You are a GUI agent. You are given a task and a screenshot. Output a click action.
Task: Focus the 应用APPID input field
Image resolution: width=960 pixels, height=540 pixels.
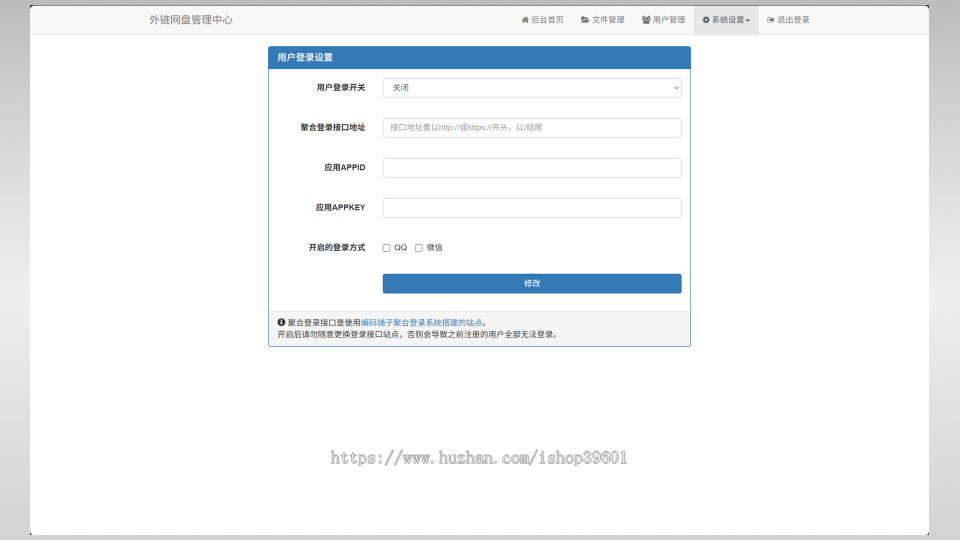[x=532, y=168]
